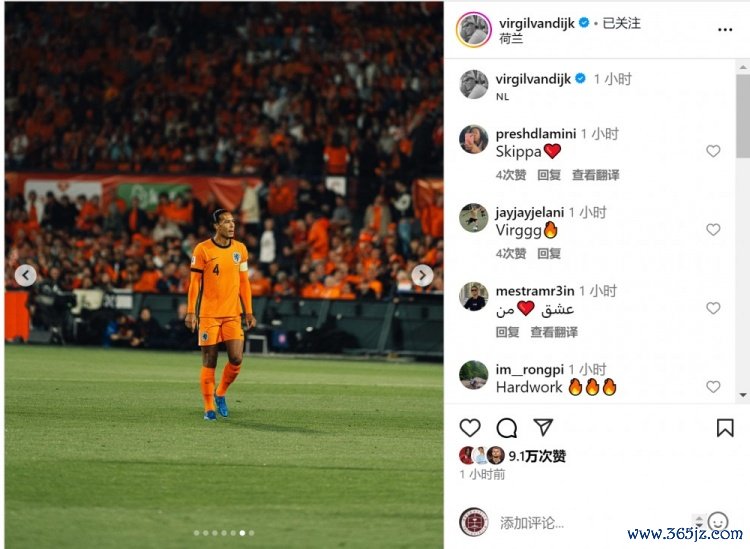Click scroll down arrow in comments
Screen dimensions: 750x549
743,395
